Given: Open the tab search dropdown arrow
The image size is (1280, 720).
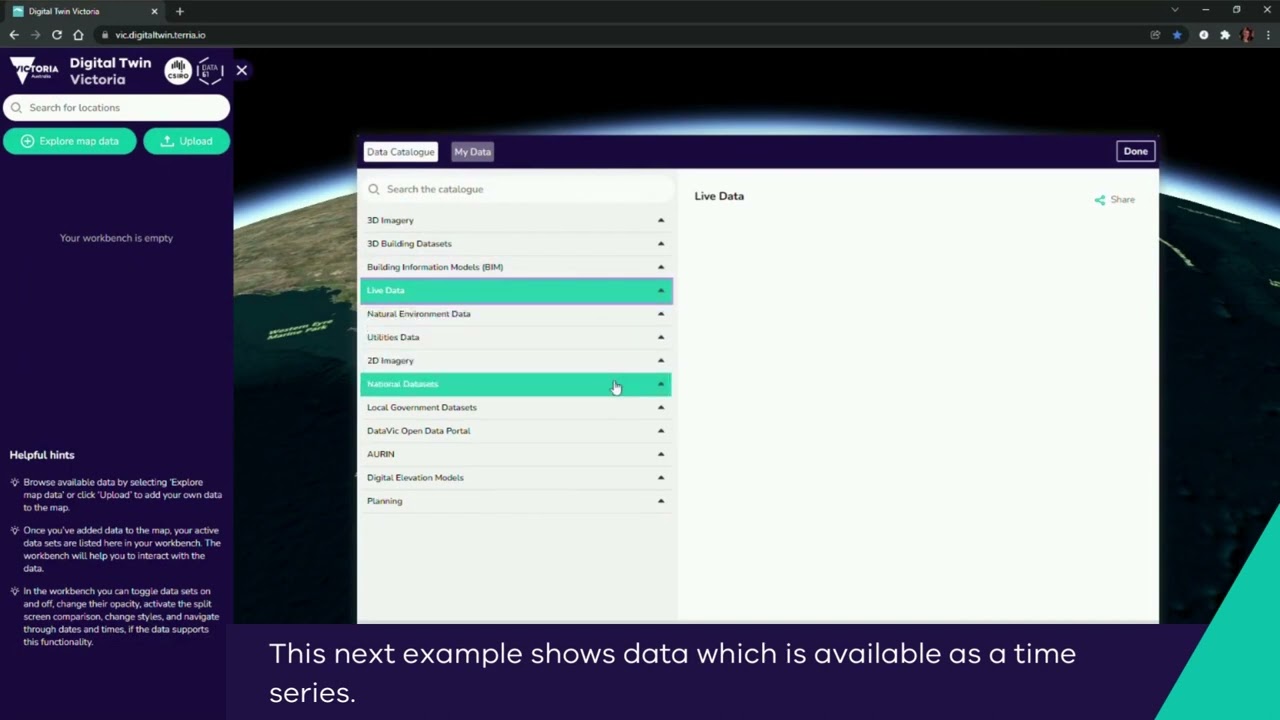Looking at the screenshot, I should (1175, 10).
